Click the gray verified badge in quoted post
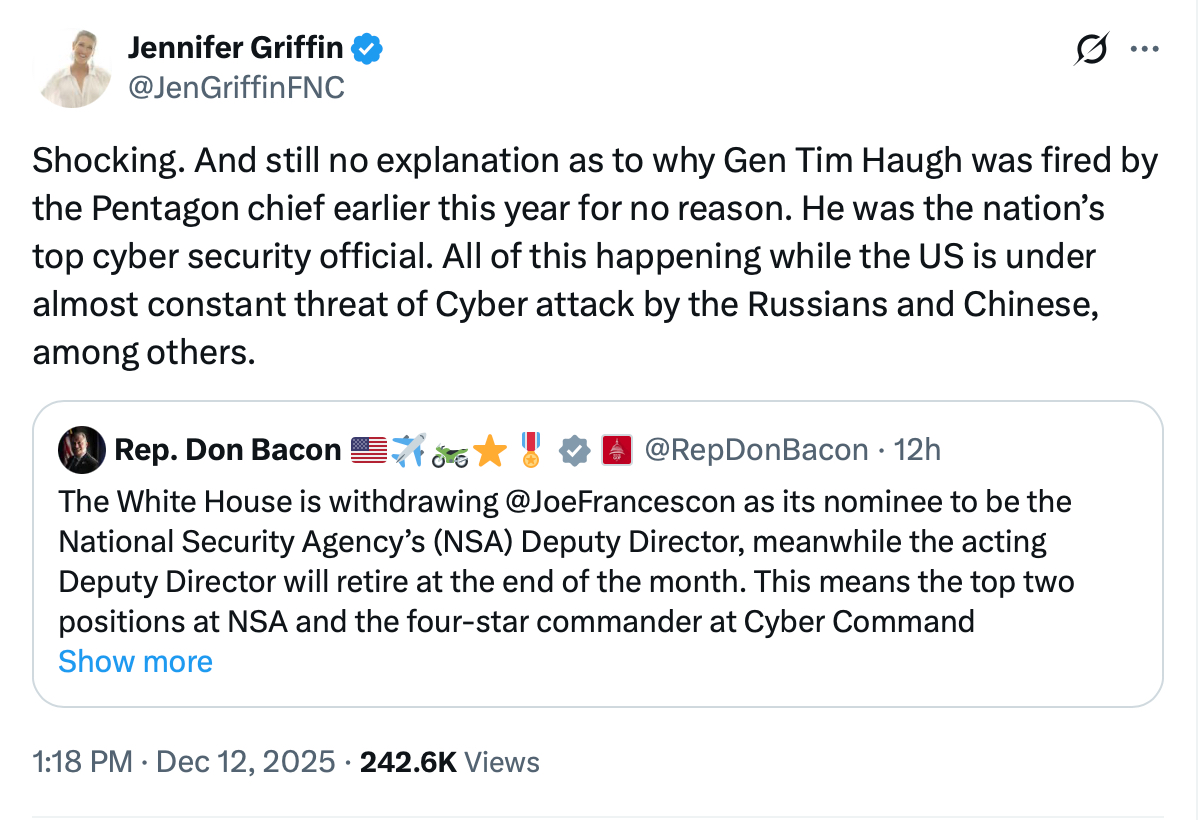Screen dimensions: 1198x820 pyautogui.click(x=573, y=451)
